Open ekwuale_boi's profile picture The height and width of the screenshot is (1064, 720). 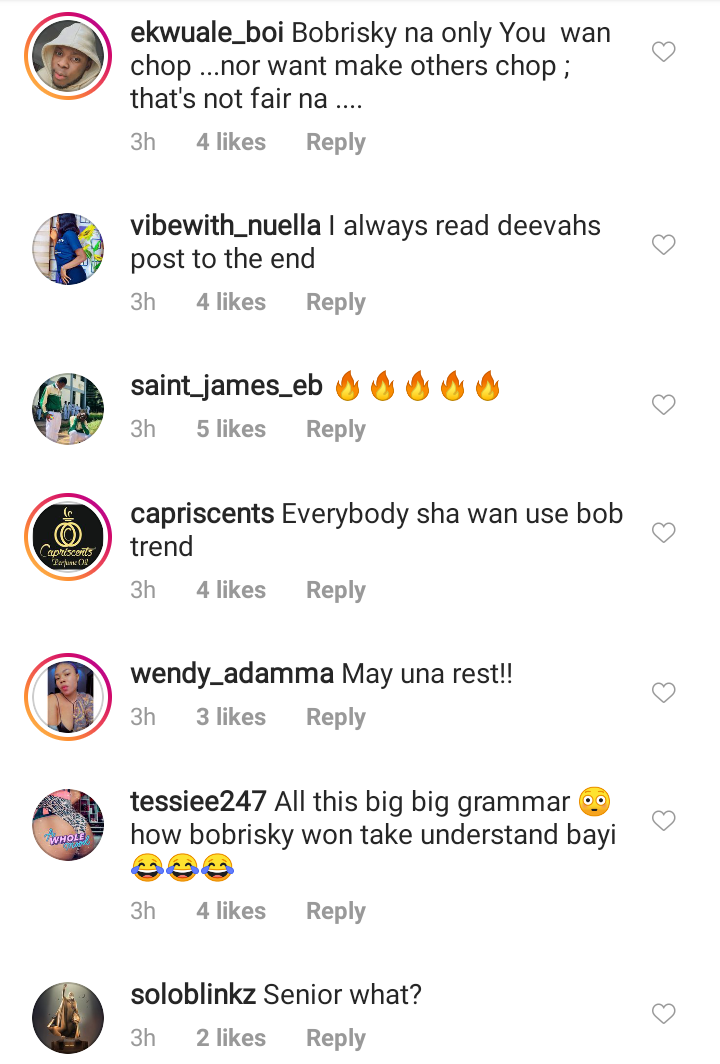68,56
